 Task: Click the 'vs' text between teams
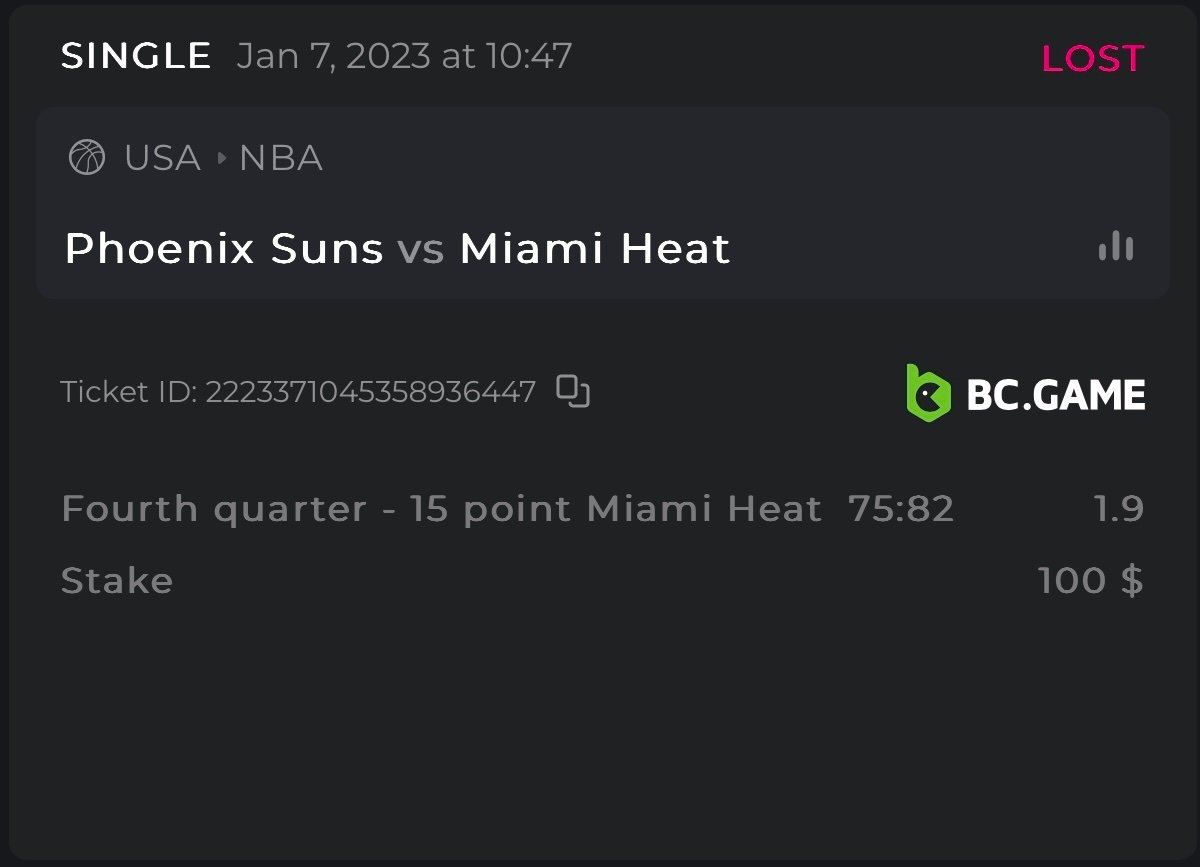tap(421, 248)
